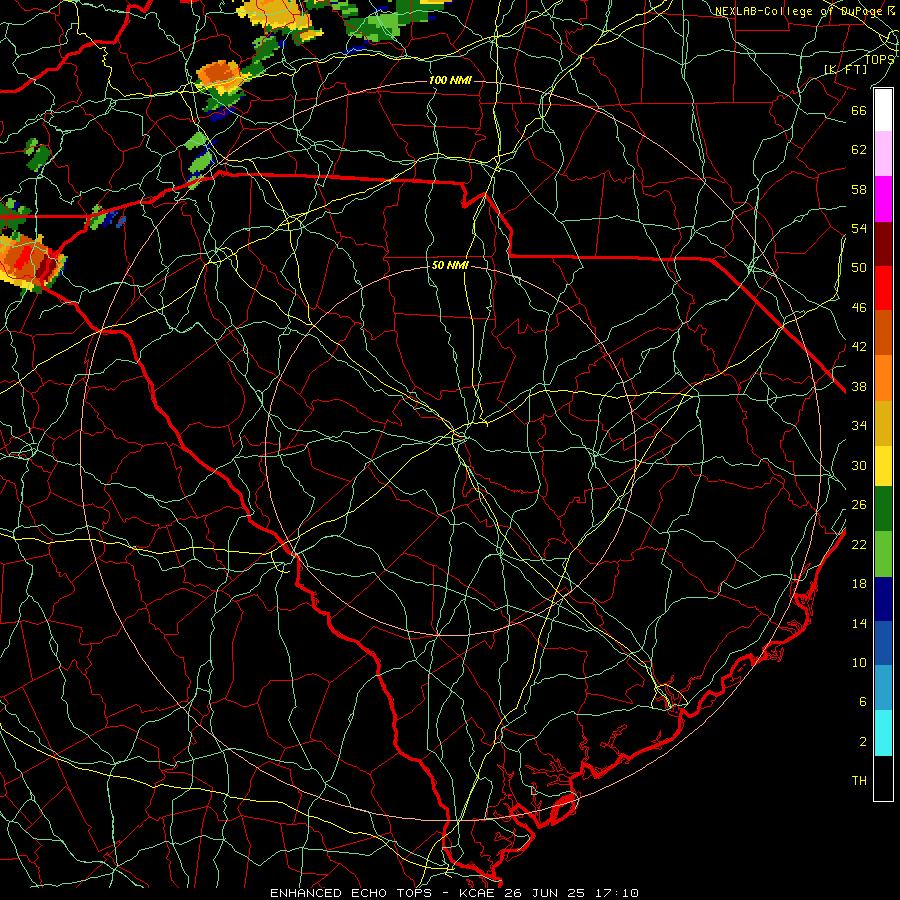This screenshot has width=900, height=900.
Task: Select the light blue legend swatch
Action: click(x=883, y=687)
